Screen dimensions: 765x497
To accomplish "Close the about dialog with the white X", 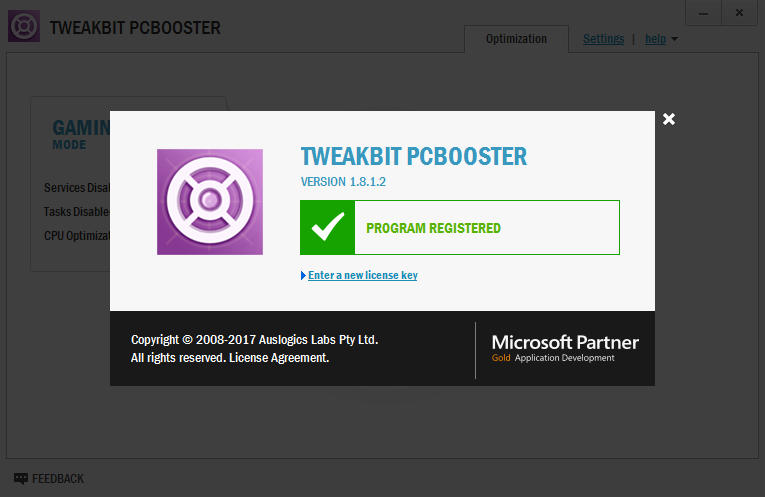I will point(669,119).
